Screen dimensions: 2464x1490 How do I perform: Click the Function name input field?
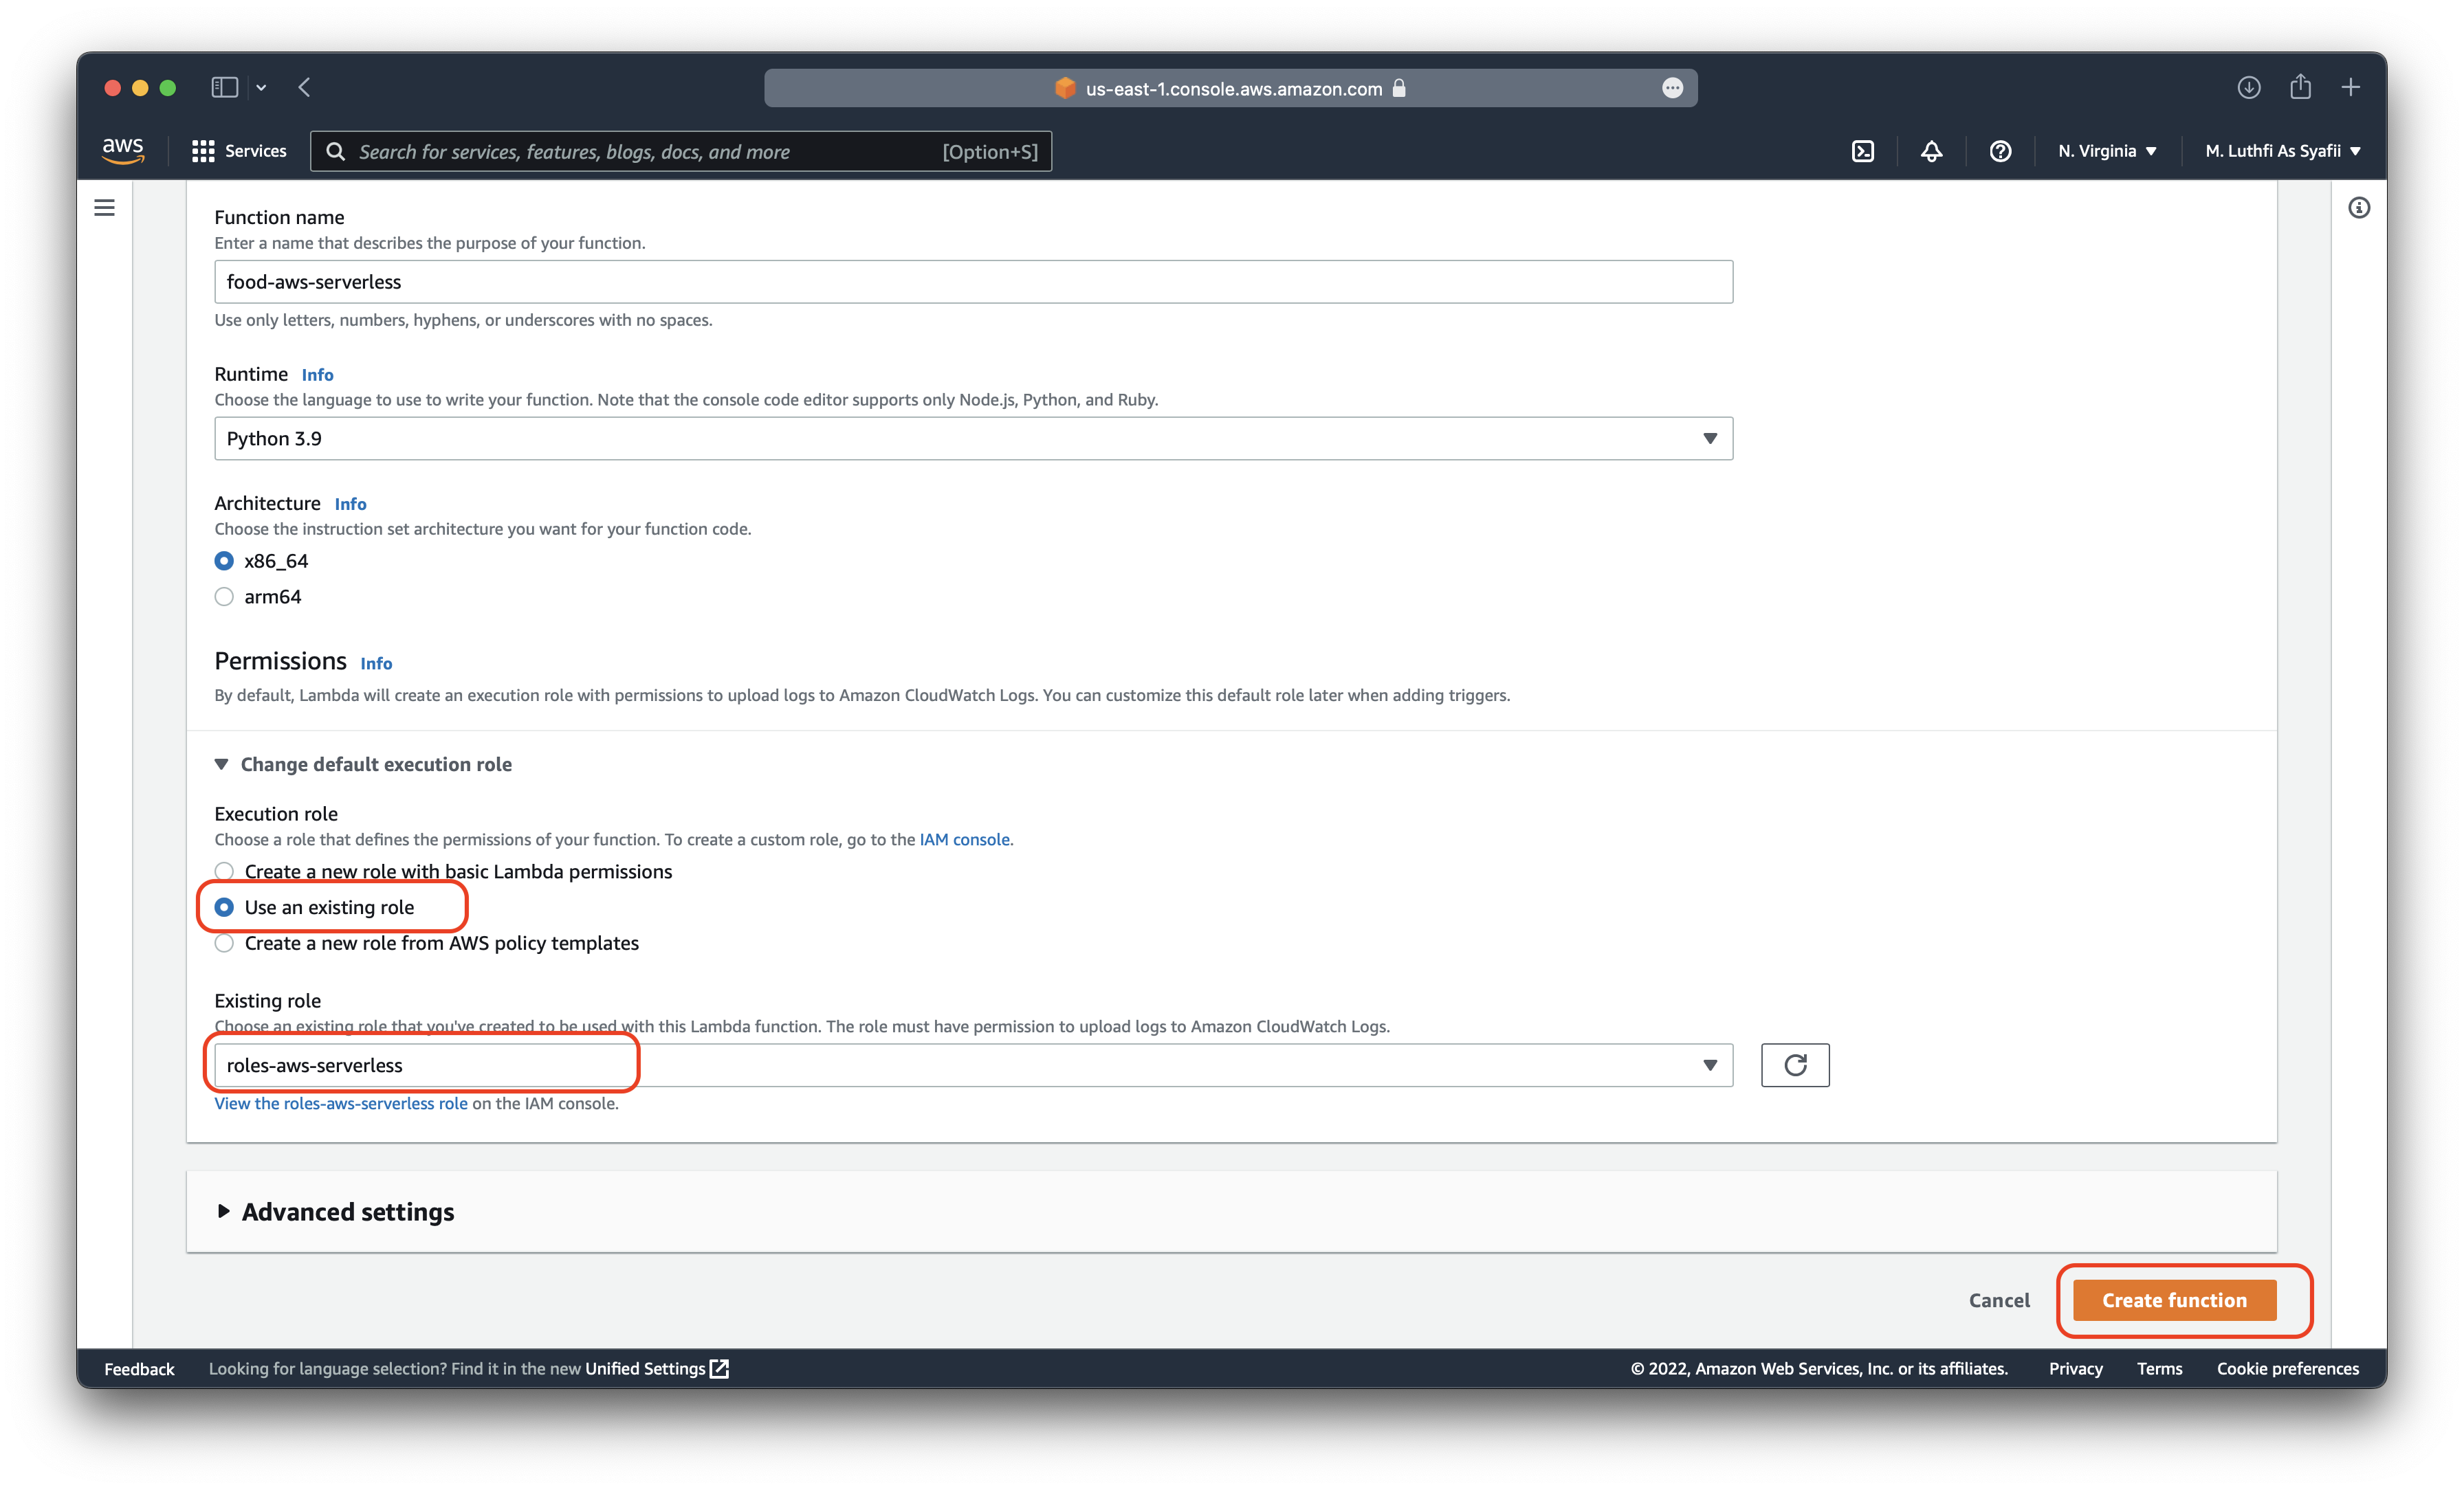[x=973, y=282]
